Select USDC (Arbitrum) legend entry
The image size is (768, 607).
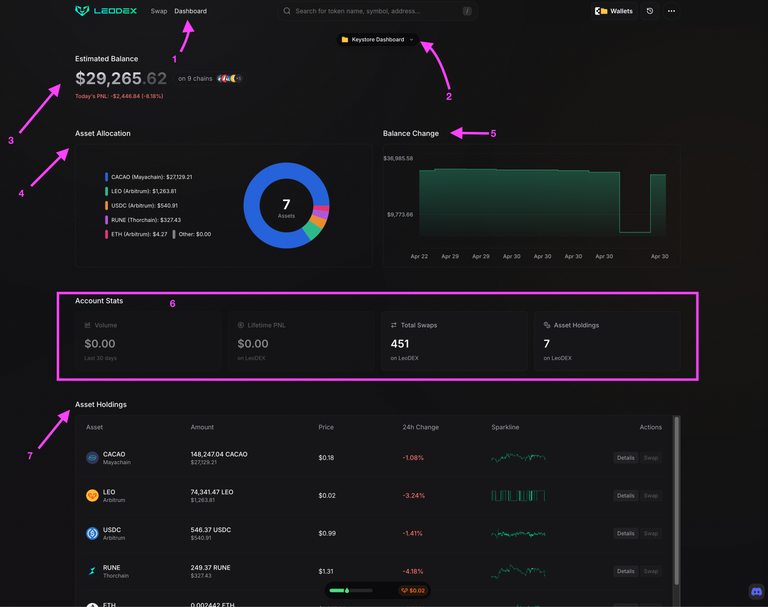(142, 205)
